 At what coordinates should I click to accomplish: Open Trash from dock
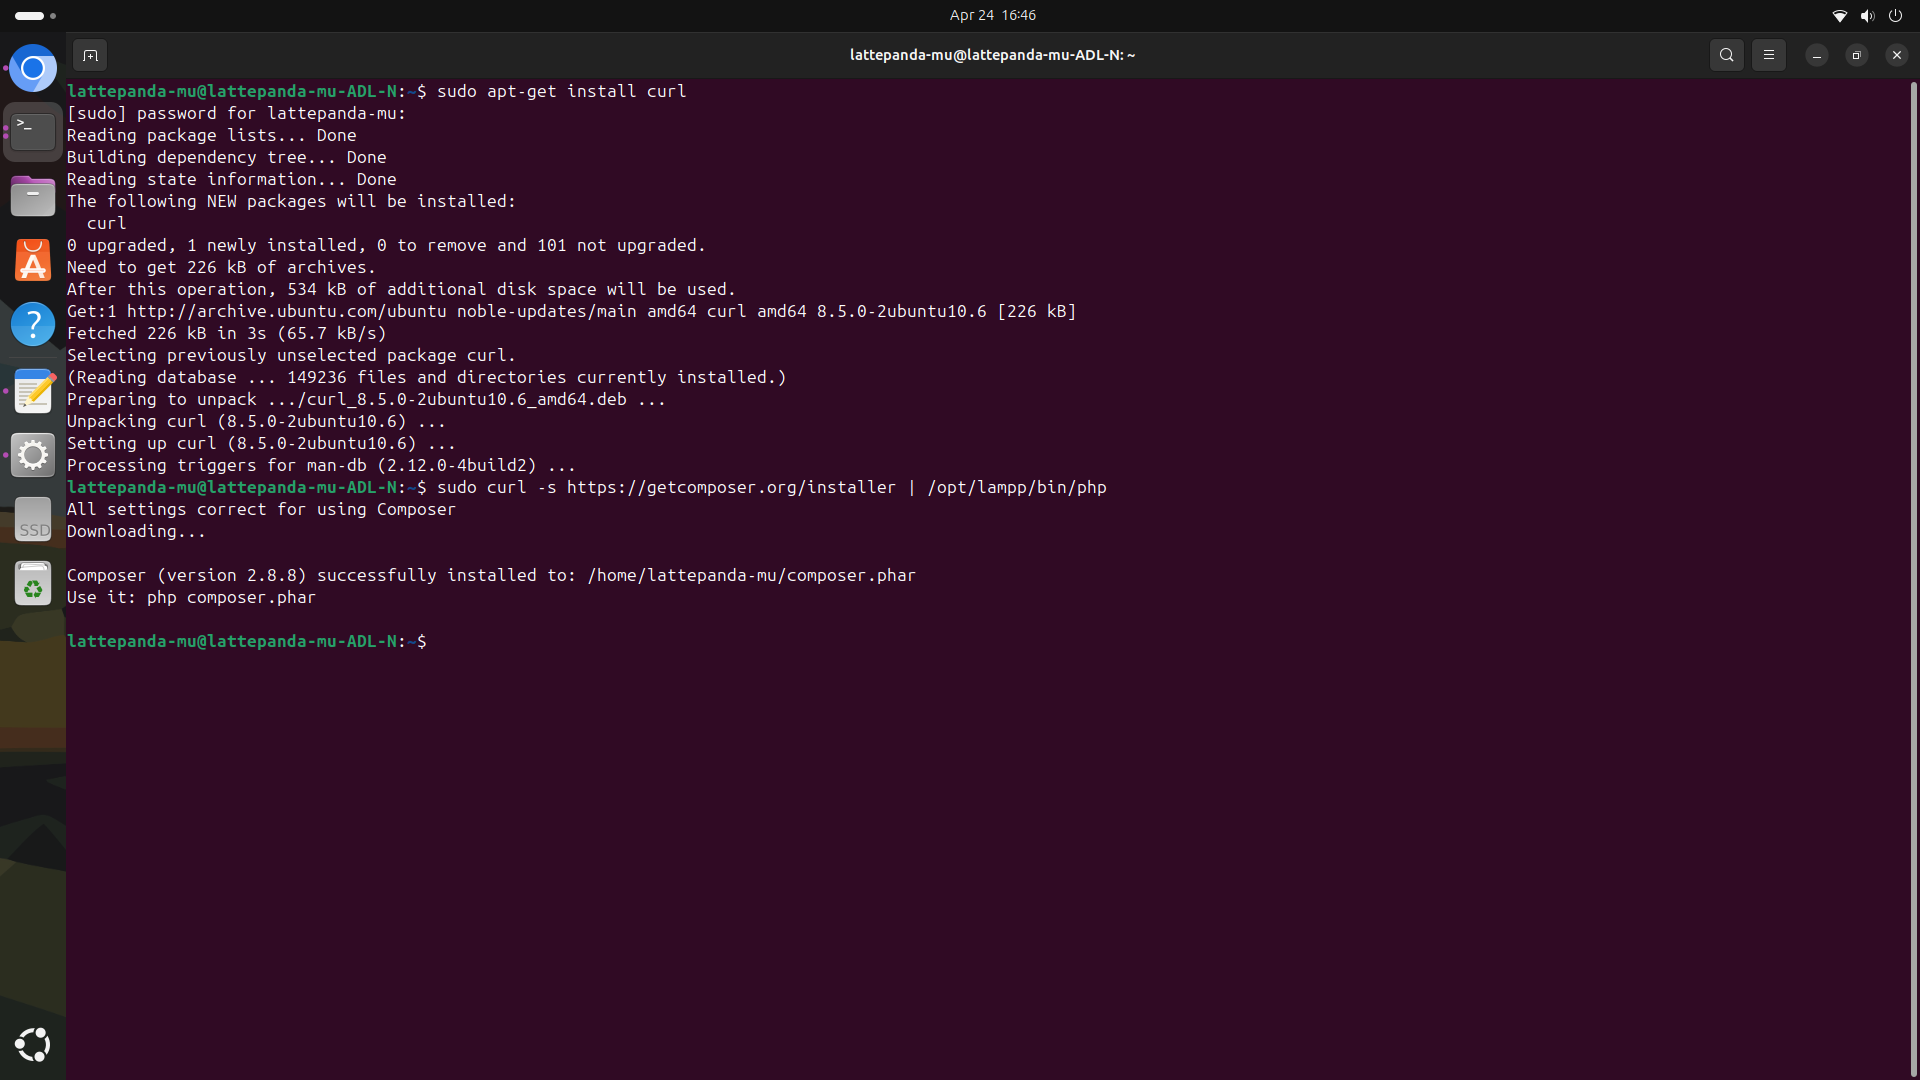(33, 584)
